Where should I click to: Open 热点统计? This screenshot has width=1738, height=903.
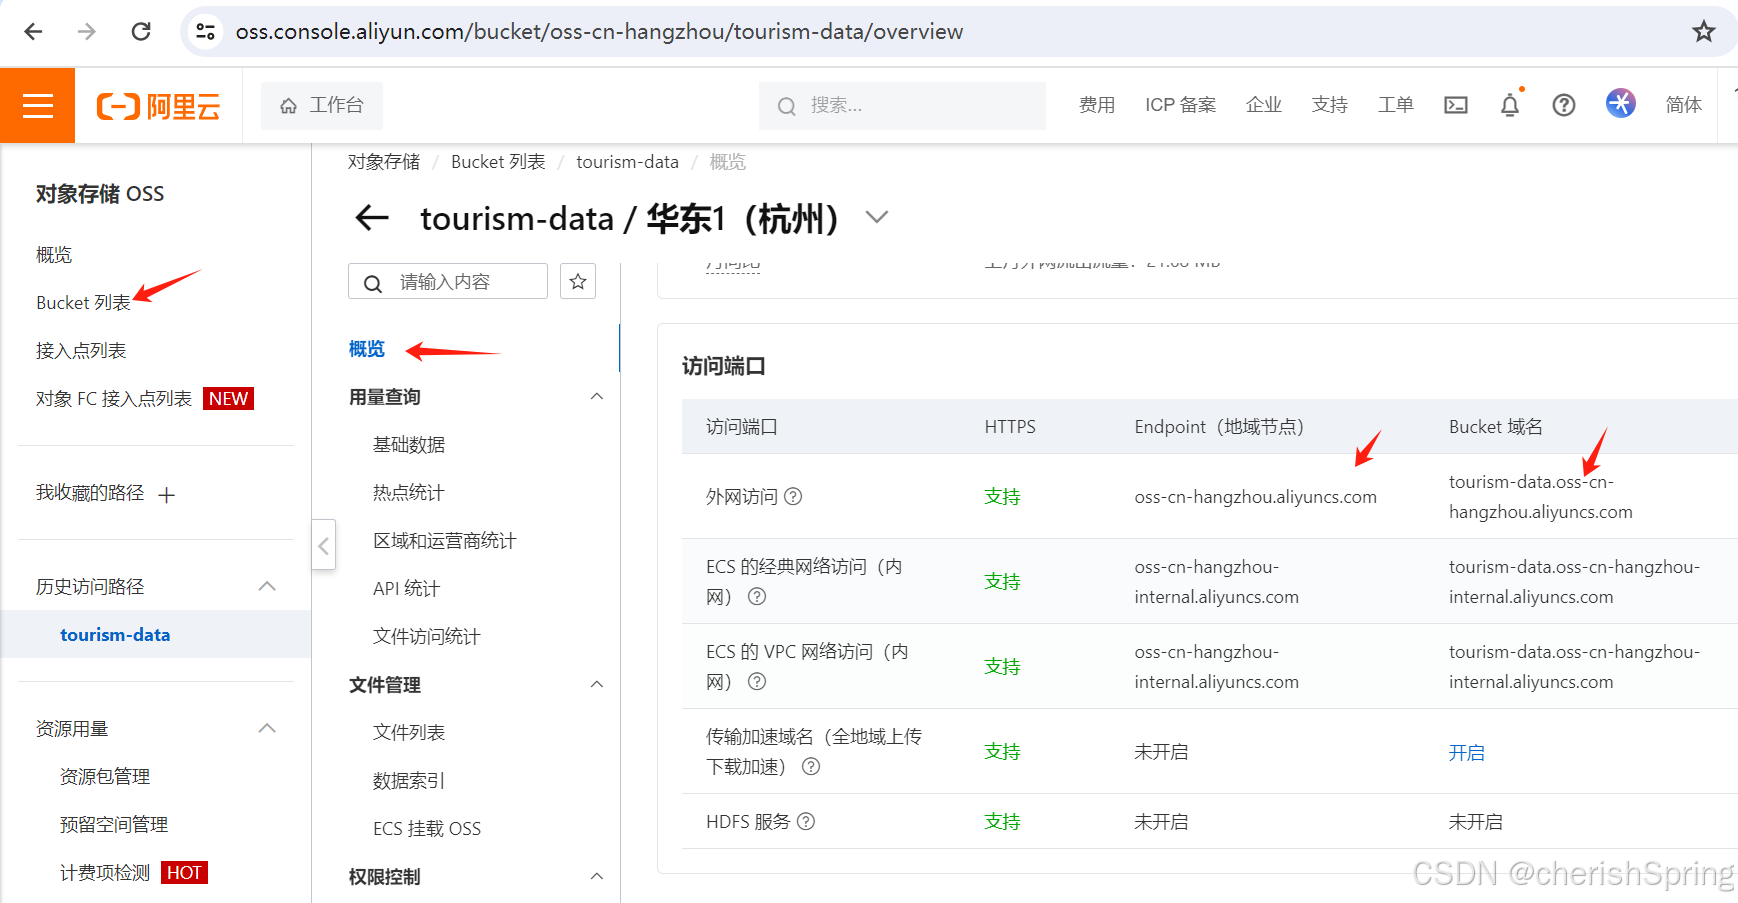(409, 493)
